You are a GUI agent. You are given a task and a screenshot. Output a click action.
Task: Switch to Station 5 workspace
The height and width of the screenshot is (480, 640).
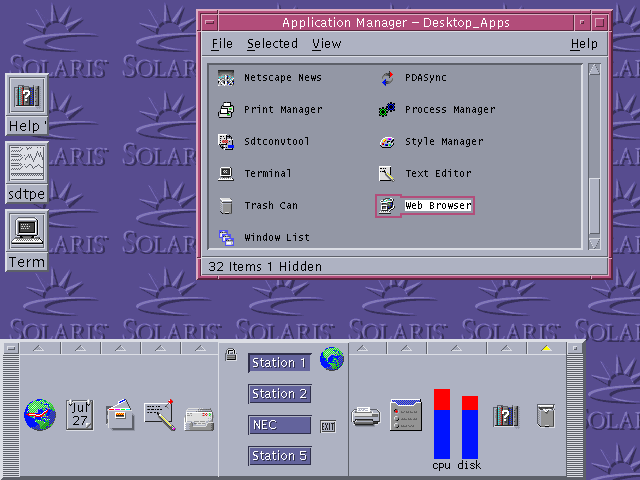click(x=280, y=456)
